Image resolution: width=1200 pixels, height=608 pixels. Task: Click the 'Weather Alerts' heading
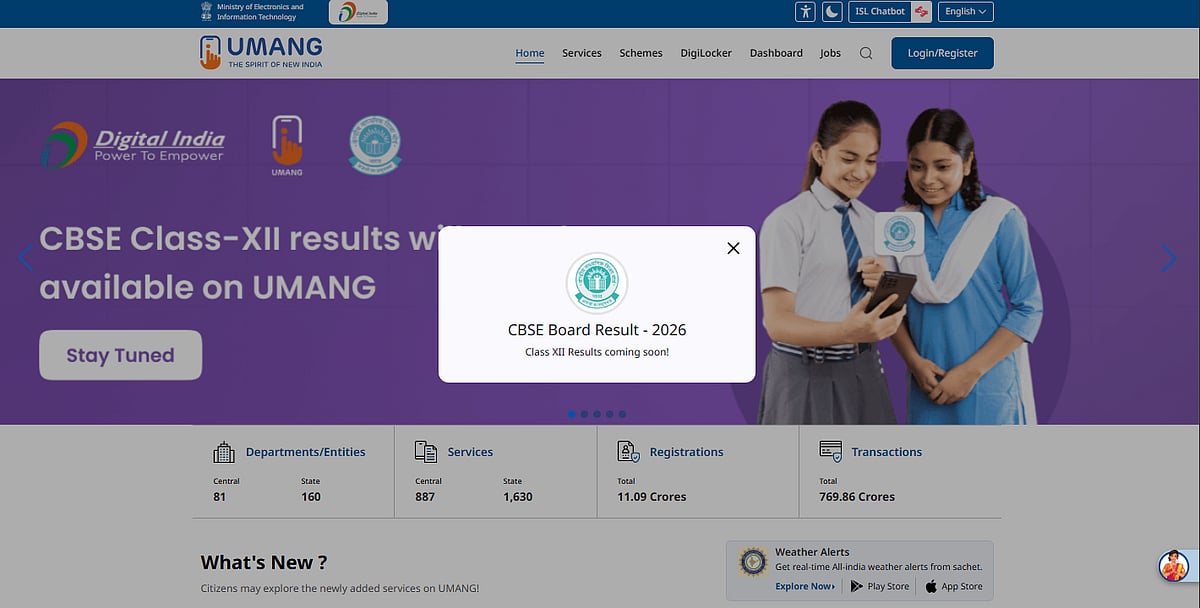pyautogui.click(x=812, y=552)
